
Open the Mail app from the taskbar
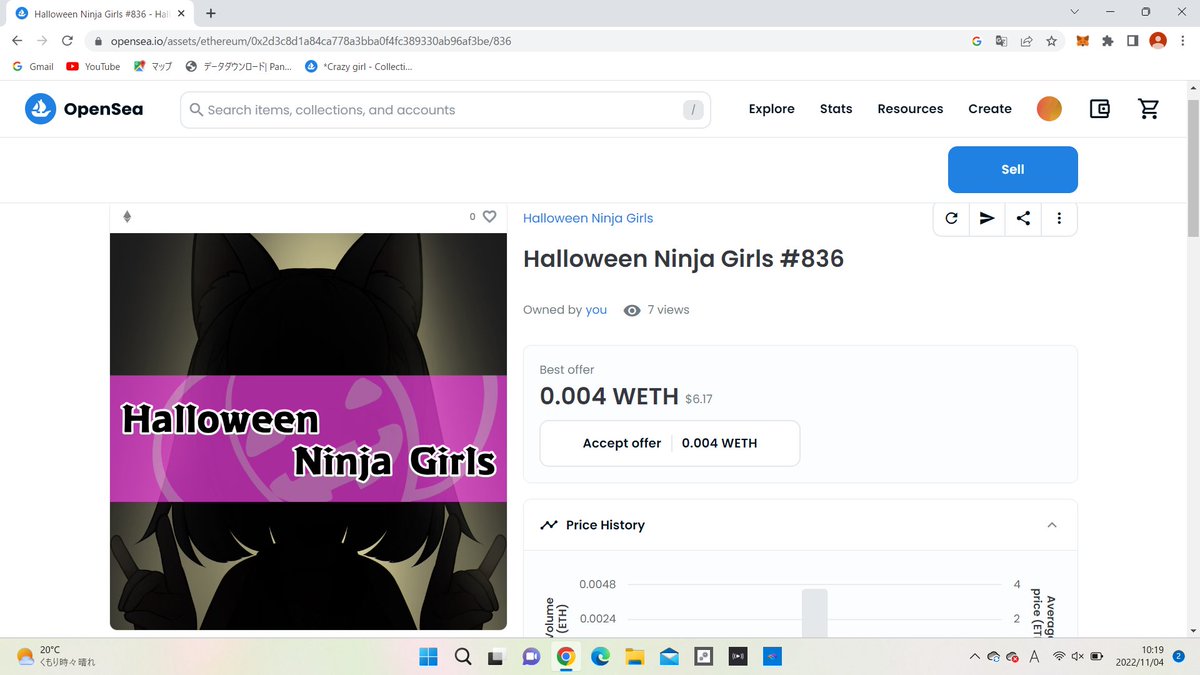coord(669,657)
